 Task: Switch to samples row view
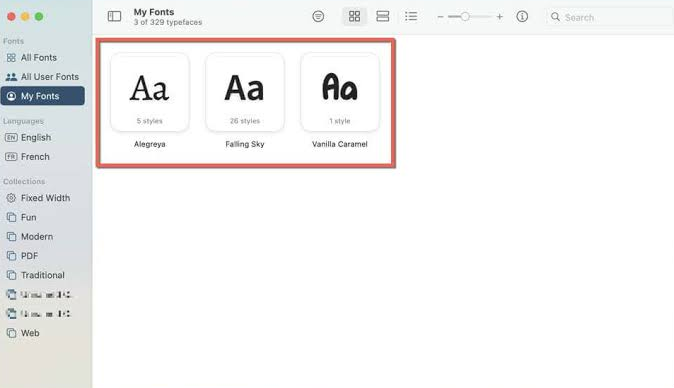(383, 16)
